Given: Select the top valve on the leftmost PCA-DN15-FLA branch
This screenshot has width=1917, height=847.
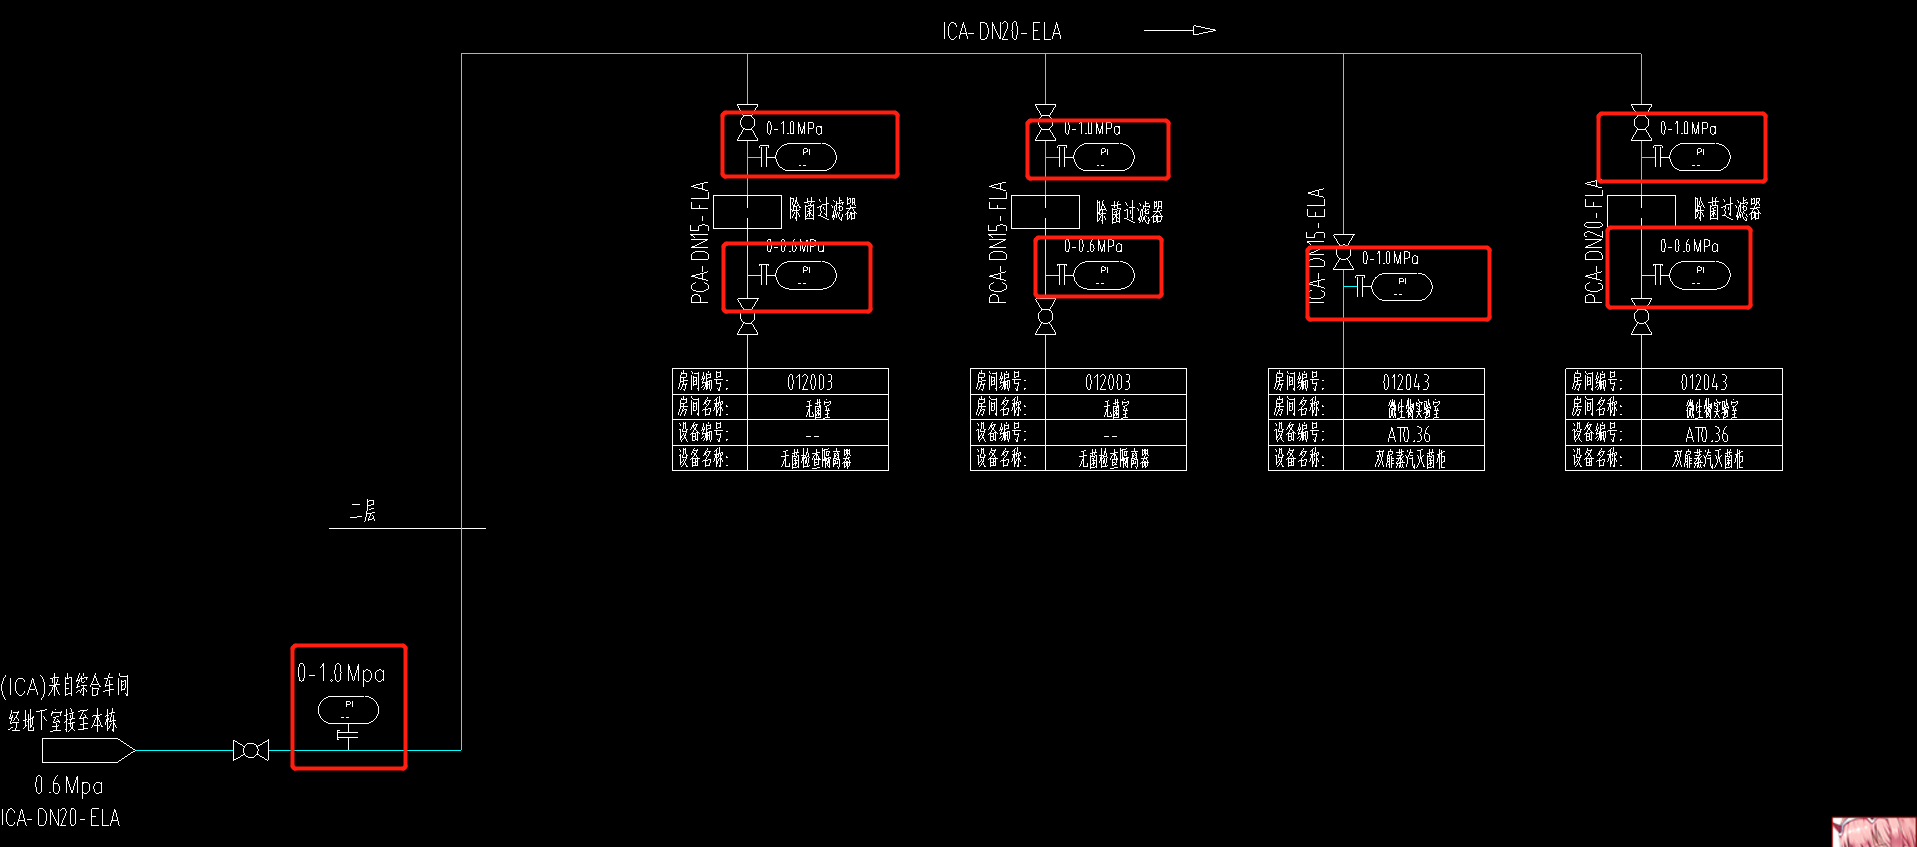Looking at the screenshot, I should pos(747,122).
